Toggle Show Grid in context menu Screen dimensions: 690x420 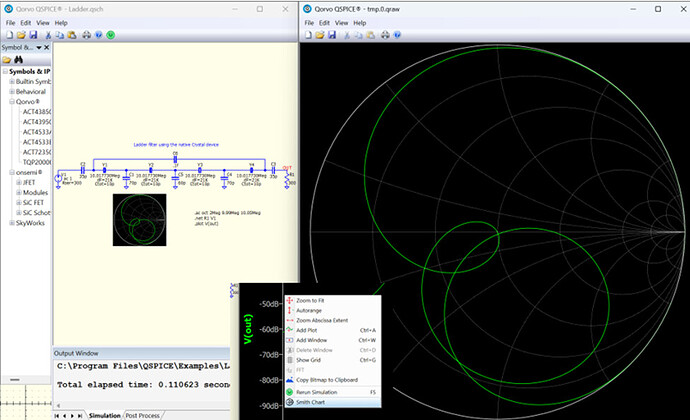click(x=333, y=360)
